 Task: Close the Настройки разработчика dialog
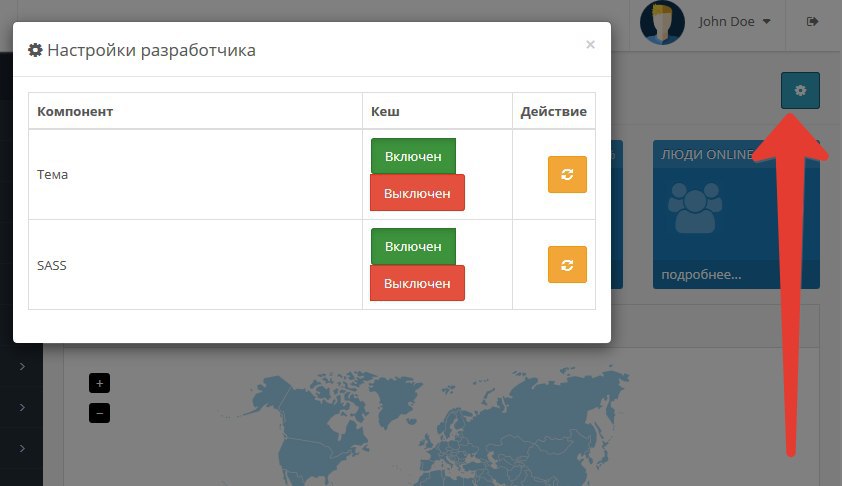(590, 45)
